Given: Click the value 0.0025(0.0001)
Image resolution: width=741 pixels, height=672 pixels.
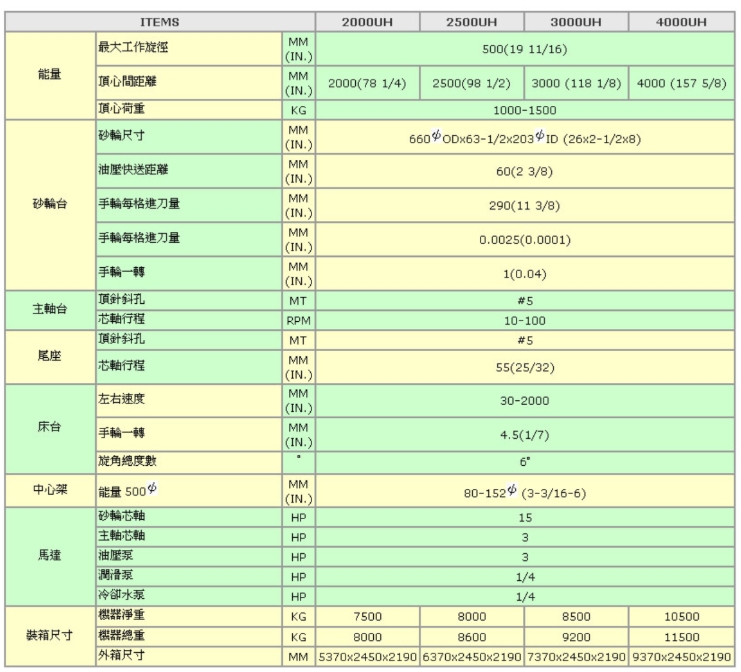Looking at the screenshot, I should pos(525,240).
